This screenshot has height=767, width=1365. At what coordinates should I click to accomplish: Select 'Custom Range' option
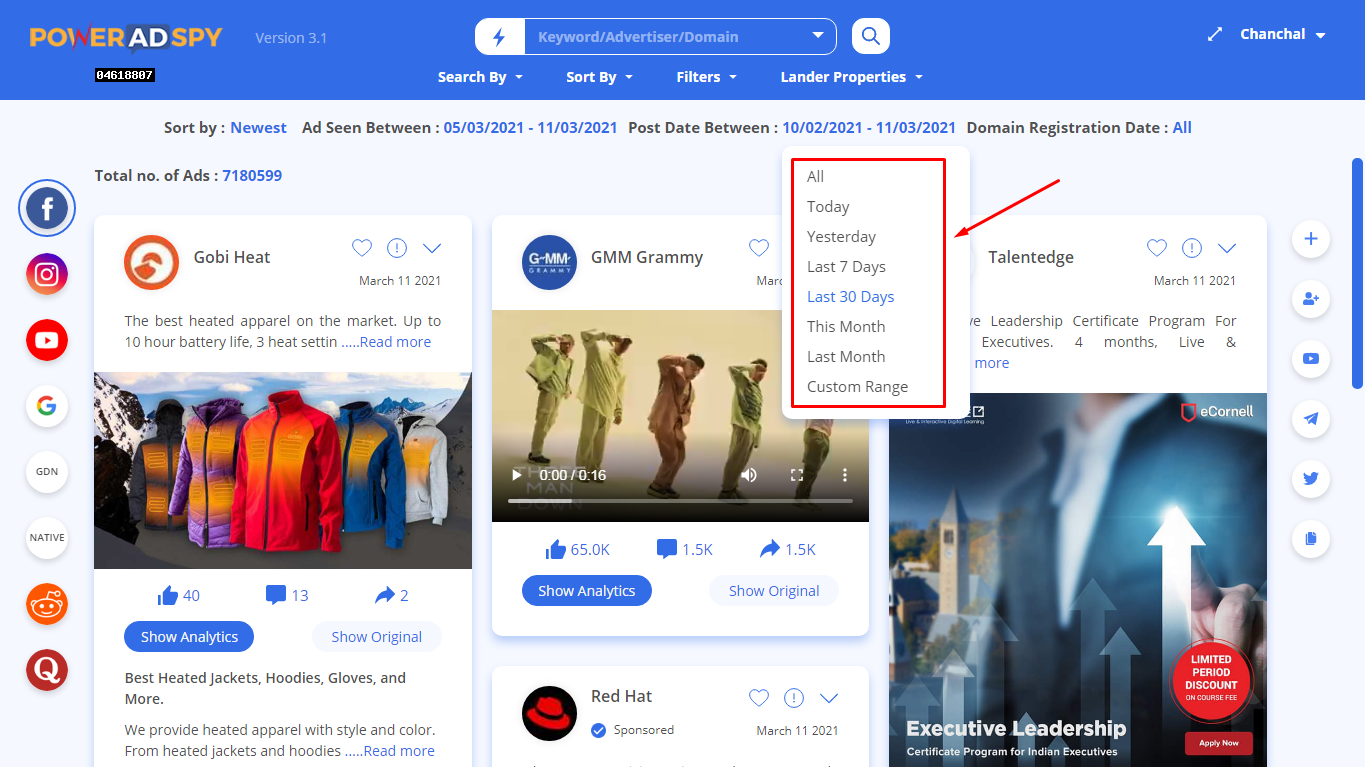pos(857,387)
